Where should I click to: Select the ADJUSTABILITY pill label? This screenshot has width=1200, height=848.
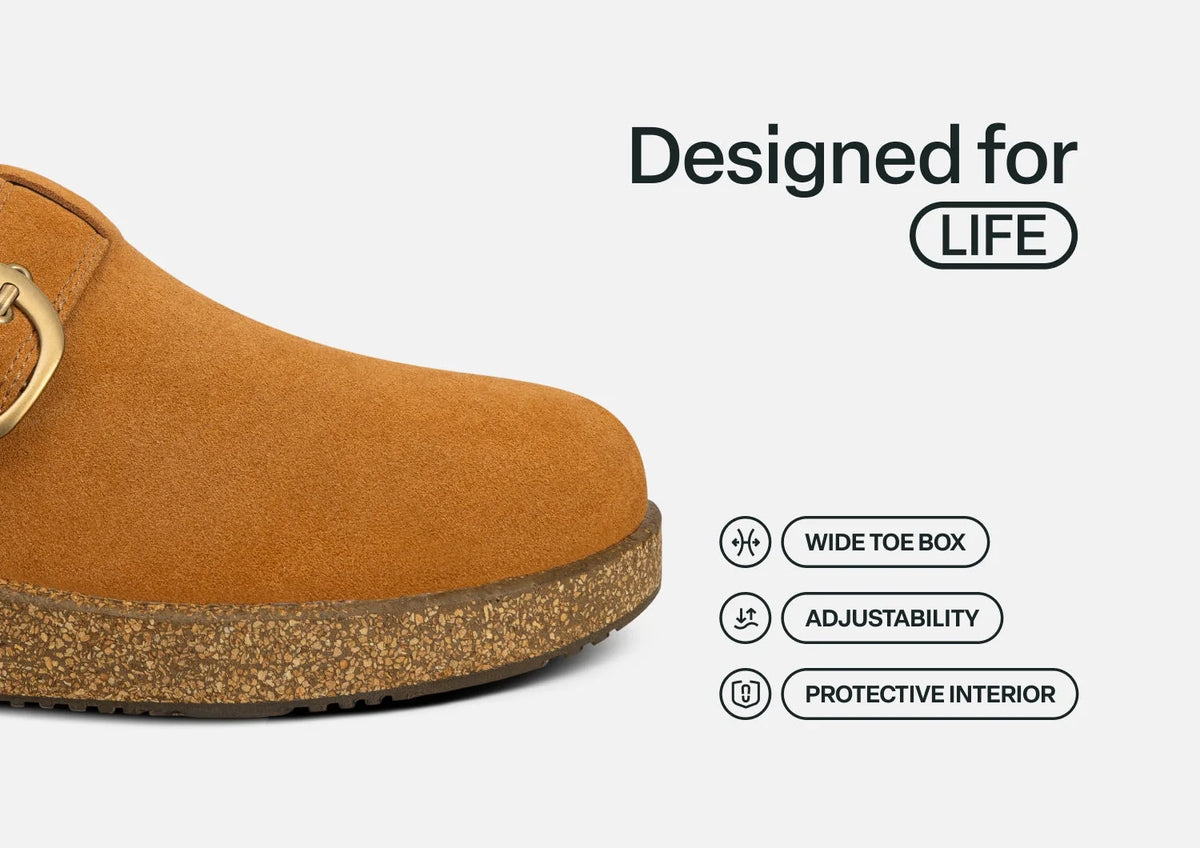[892, 618]
